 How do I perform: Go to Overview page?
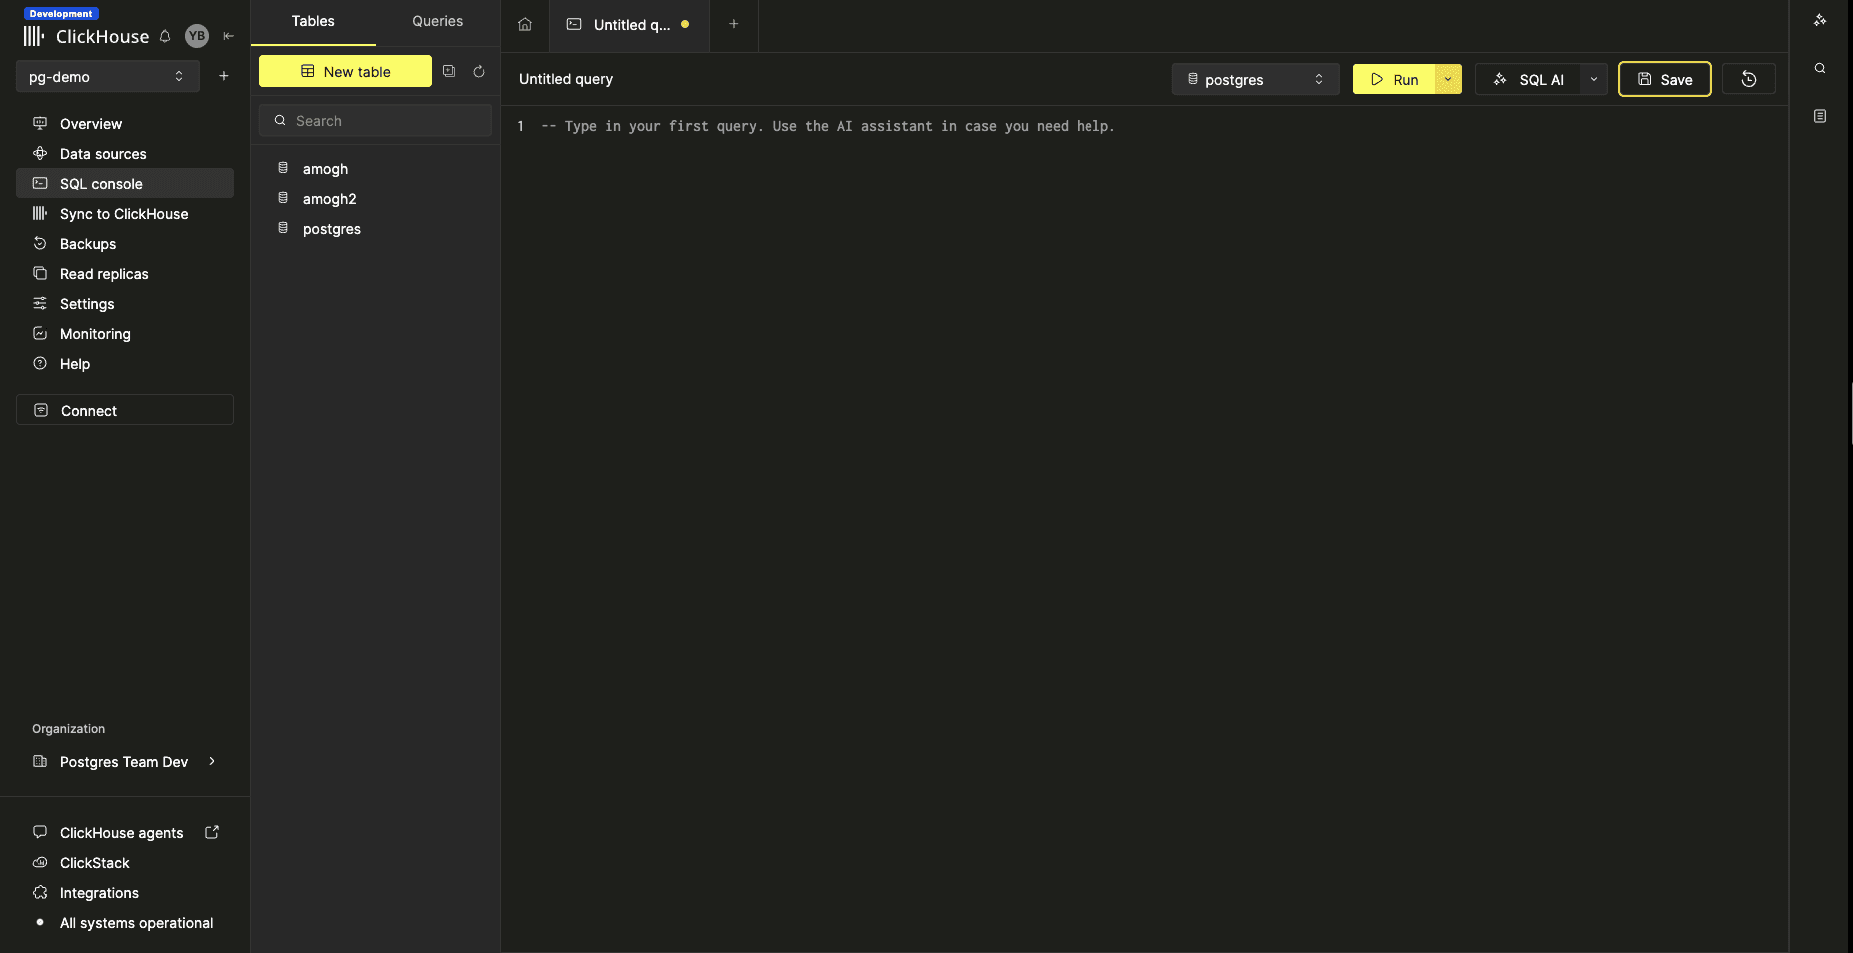coord(125,124)
